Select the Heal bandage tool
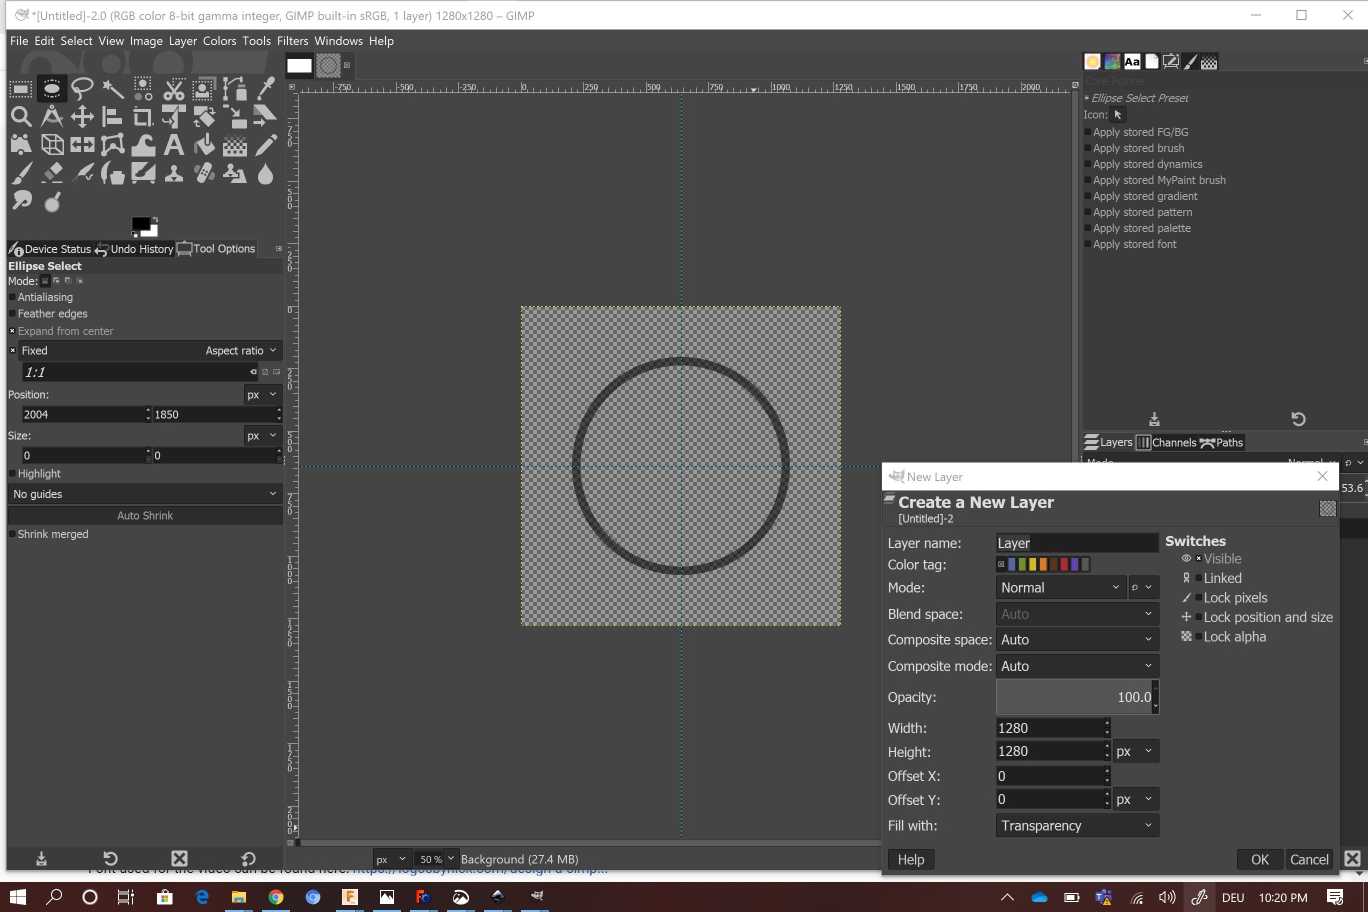Viewport: 1368px width, 912px height. point(205,173)
